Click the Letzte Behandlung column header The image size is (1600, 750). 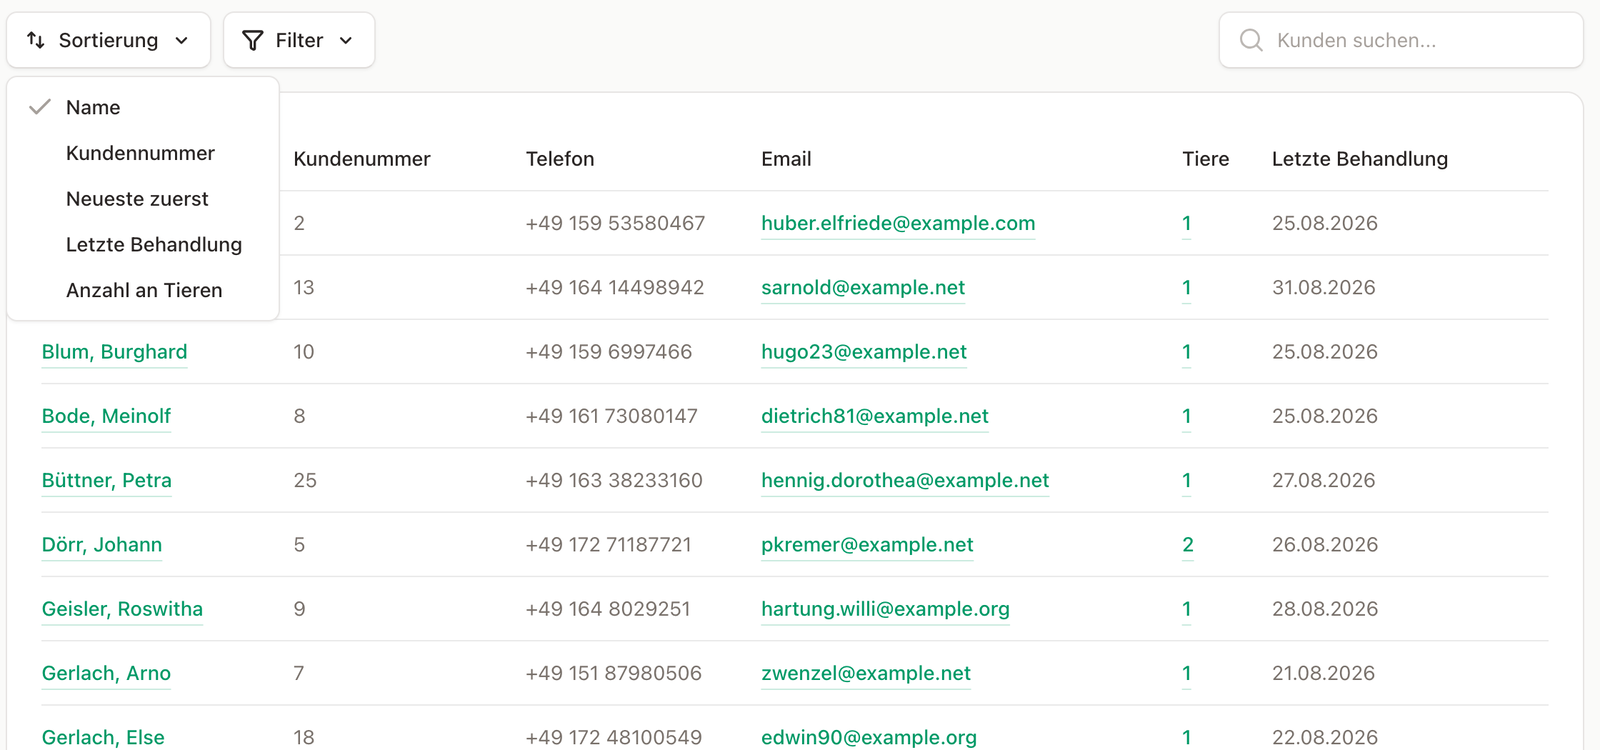[x=1360, y=159]
